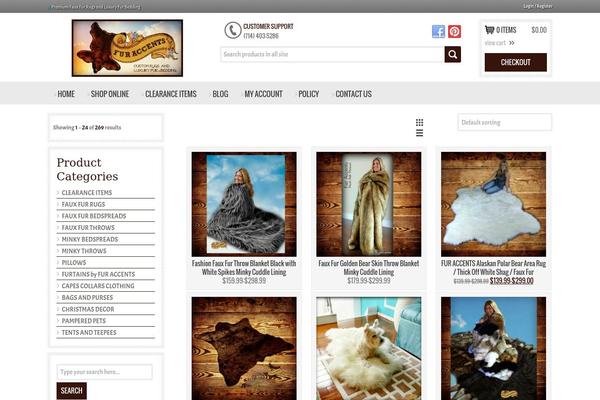Focus the sidebar 'Type your search here' field
Screen dimensions: 600x400
[x=104, y=372]
